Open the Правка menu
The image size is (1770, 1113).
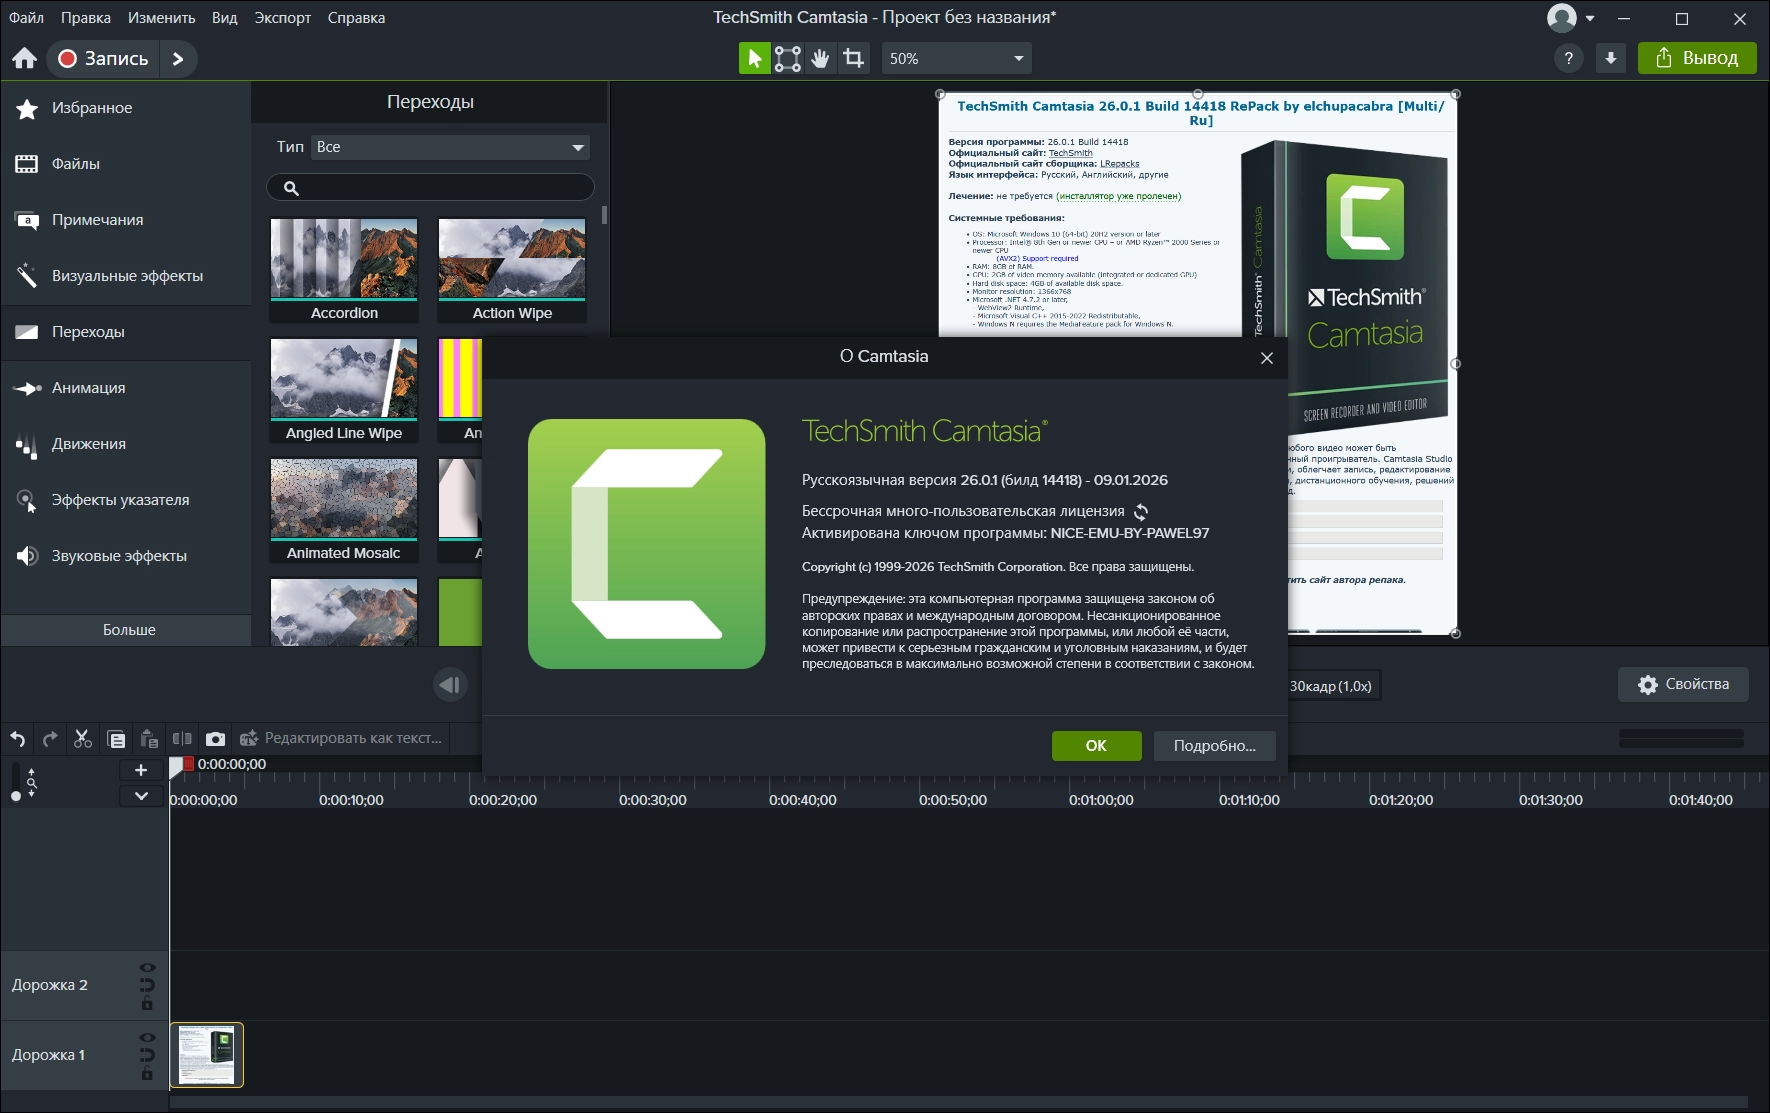coord(86,18)
